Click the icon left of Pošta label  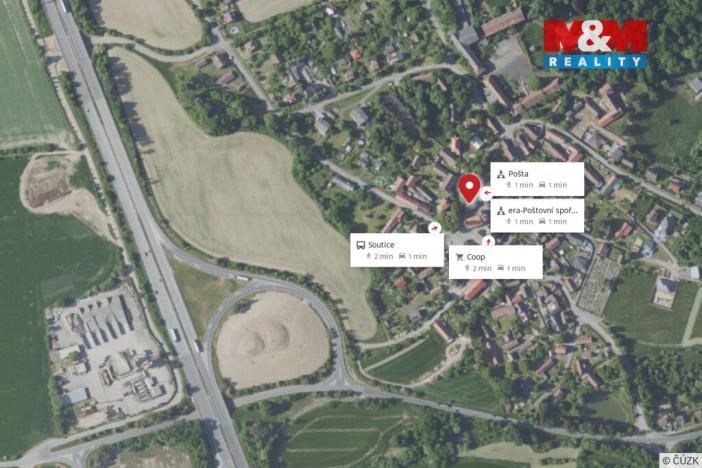click(501, 174)
